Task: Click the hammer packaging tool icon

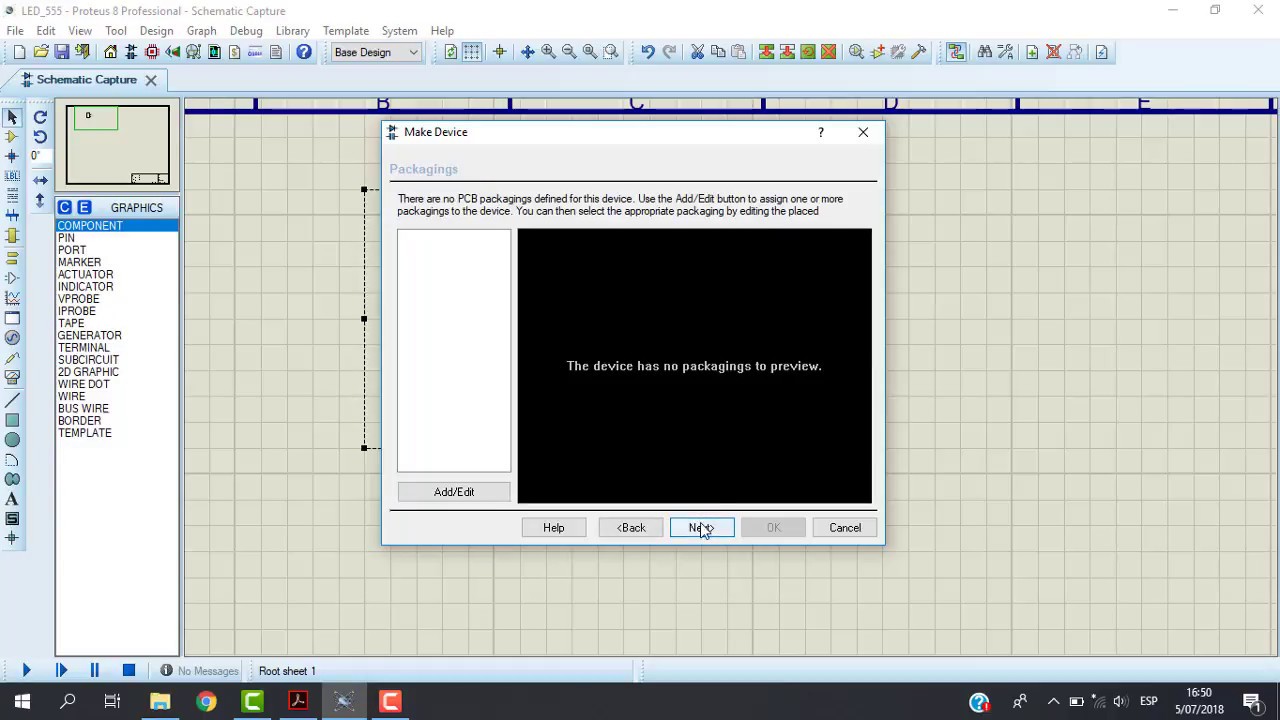Action: point(920,52)
